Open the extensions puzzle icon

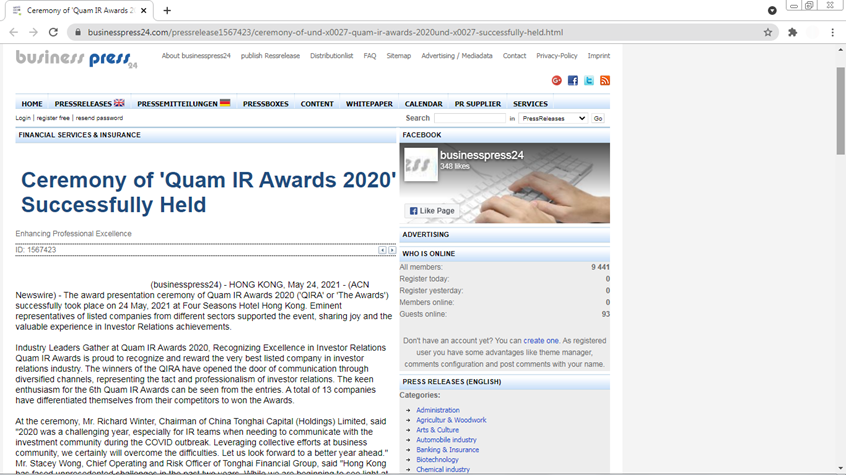tap(793, 32)
